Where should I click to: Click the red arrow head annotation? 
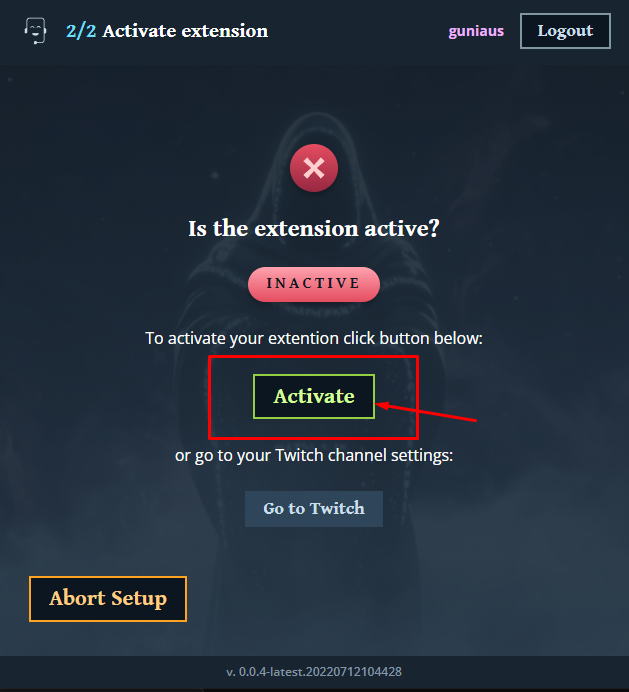[x=382, y=405]
